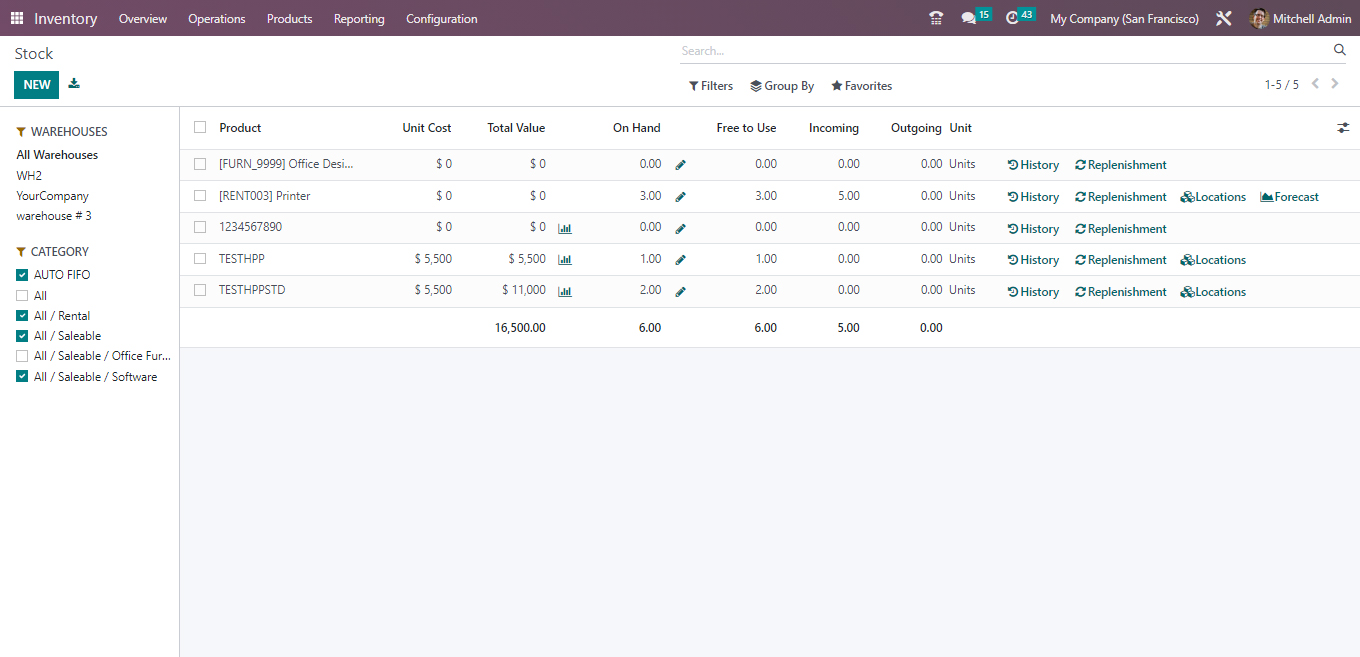1360x657 pixels.
Task: Click the developer tools wrench icon
Action: point(1224,18)
